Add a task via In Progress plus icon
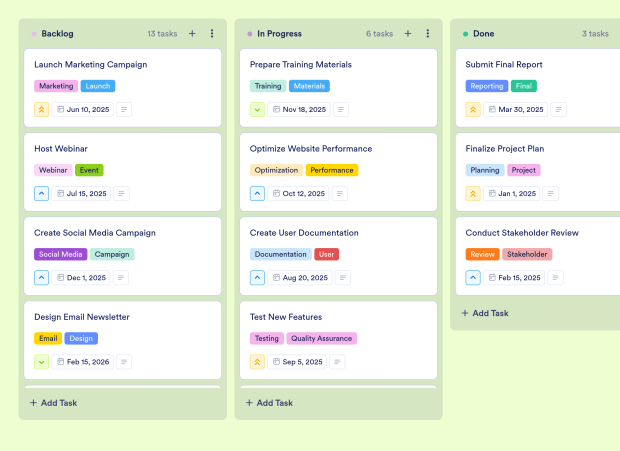Screen dimensions: 620x451 [x=408, y=34]
